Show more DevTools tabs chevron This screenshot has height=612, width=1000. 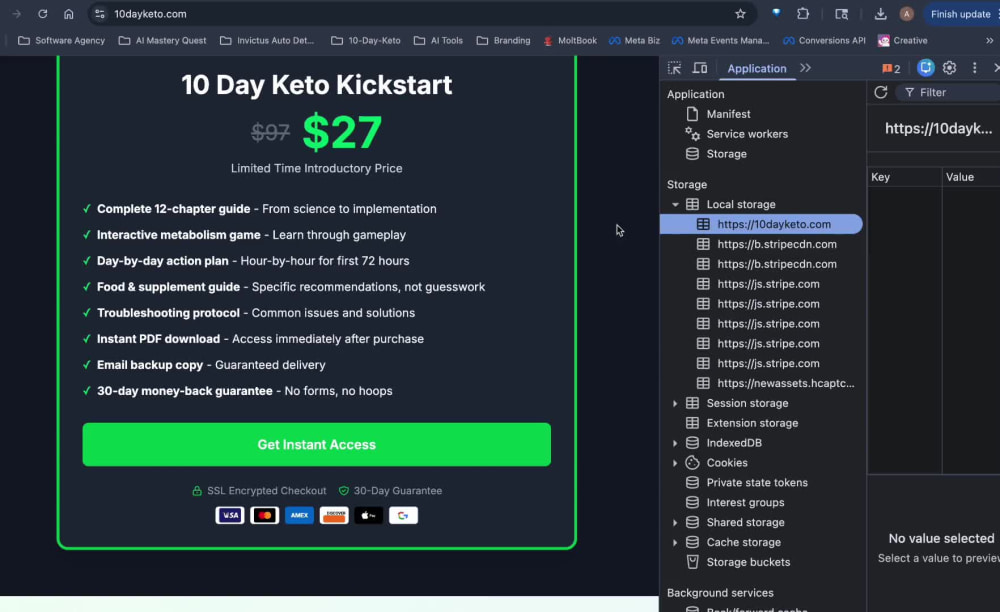click(x=805, y=68)
